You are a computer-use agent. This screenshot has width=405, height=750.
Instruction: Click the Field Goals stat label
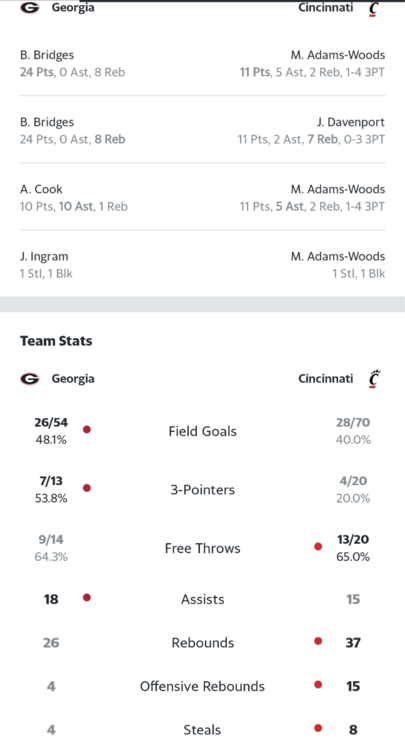click(x=202, y=431)
